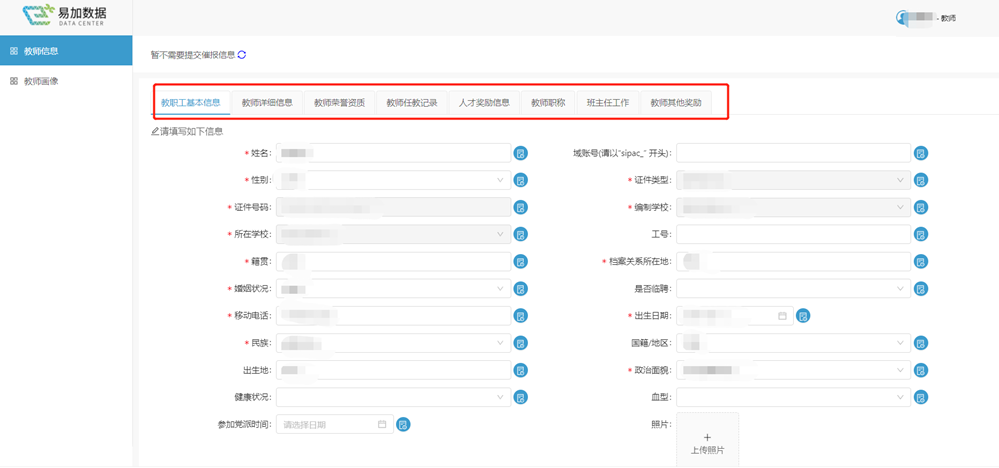The image size is (999, 468).
Task: Click the blue icon beside 域账号 field
Action: point(920,153)
